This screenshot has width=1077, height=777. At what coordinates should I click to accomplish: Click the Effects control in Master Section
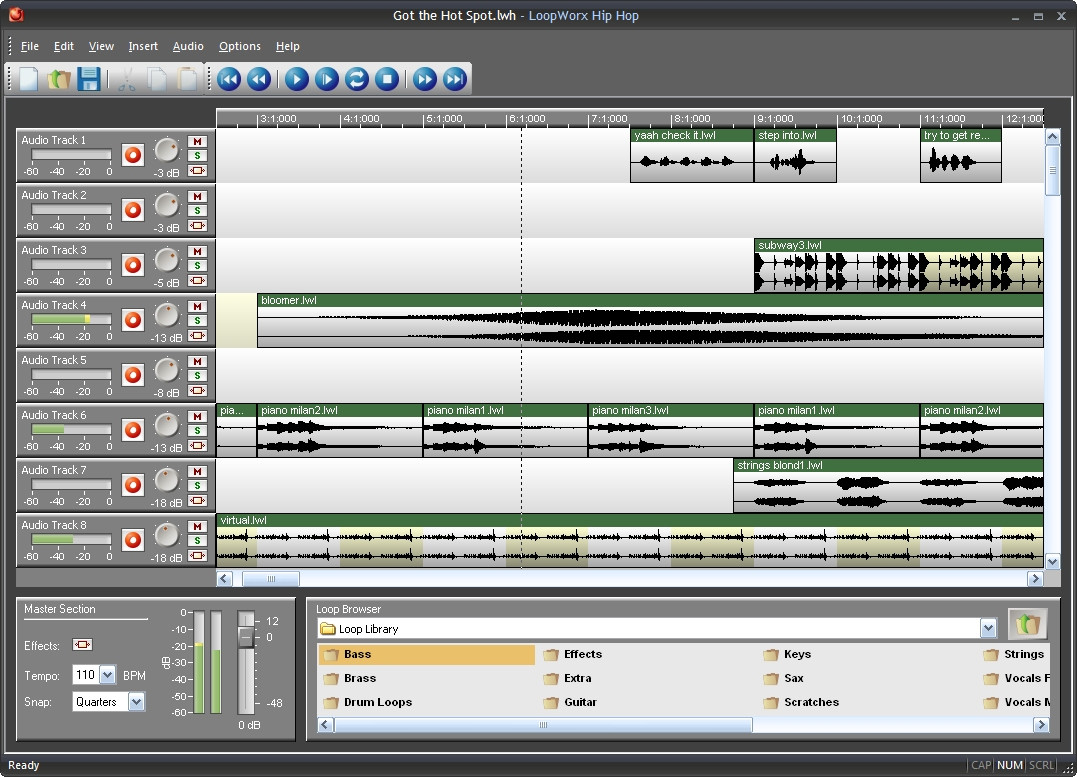82,645
